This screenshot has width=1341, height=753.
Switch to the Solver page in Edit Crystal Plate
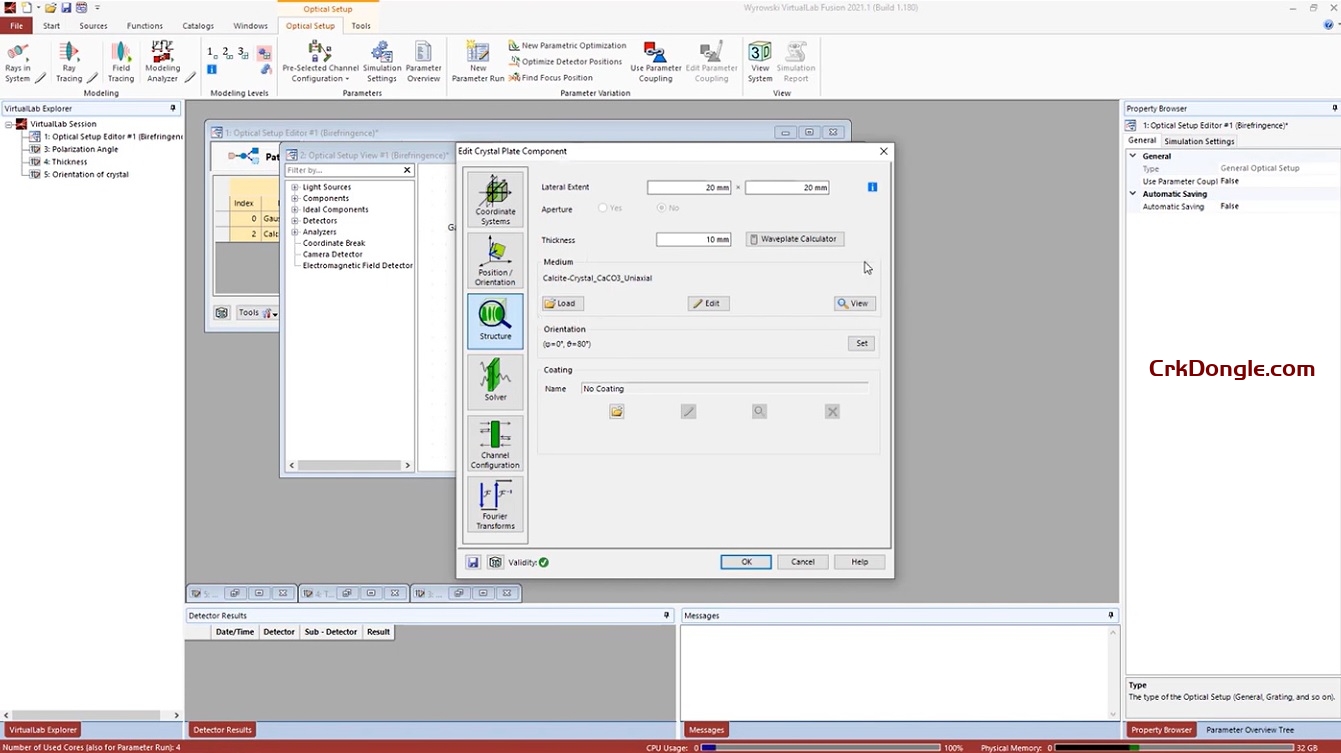494,381
